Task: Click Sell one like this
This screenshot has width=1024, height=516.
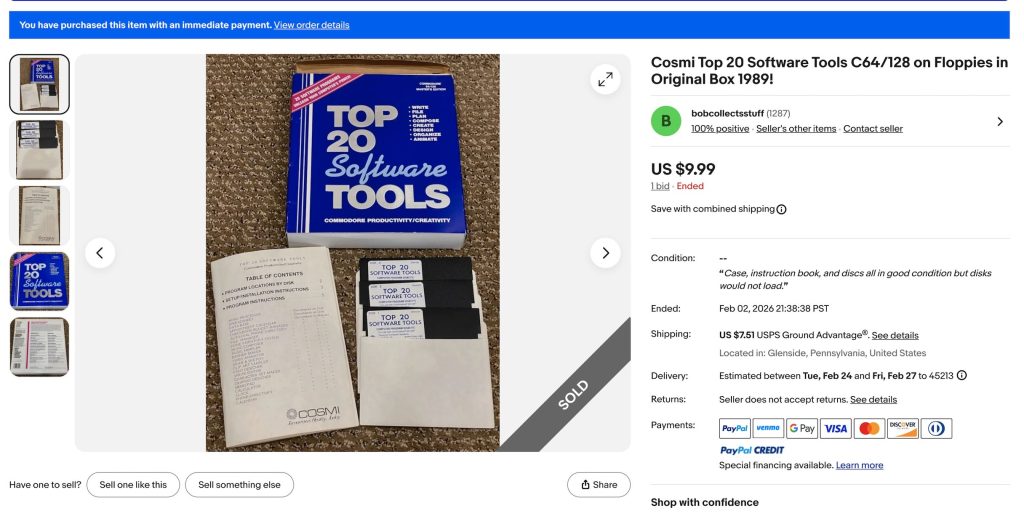Action: click(133, 485)
